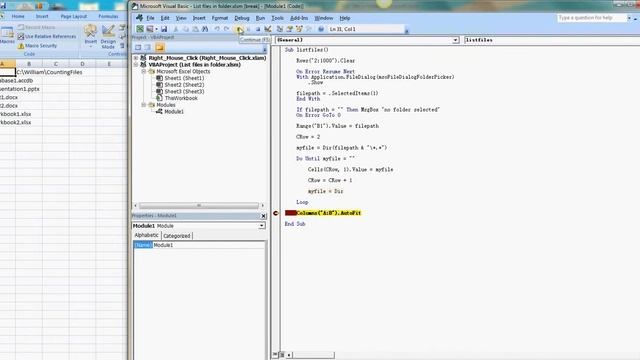
Task: Toggle Use Relative References in Excel
Action: (47, 36)
